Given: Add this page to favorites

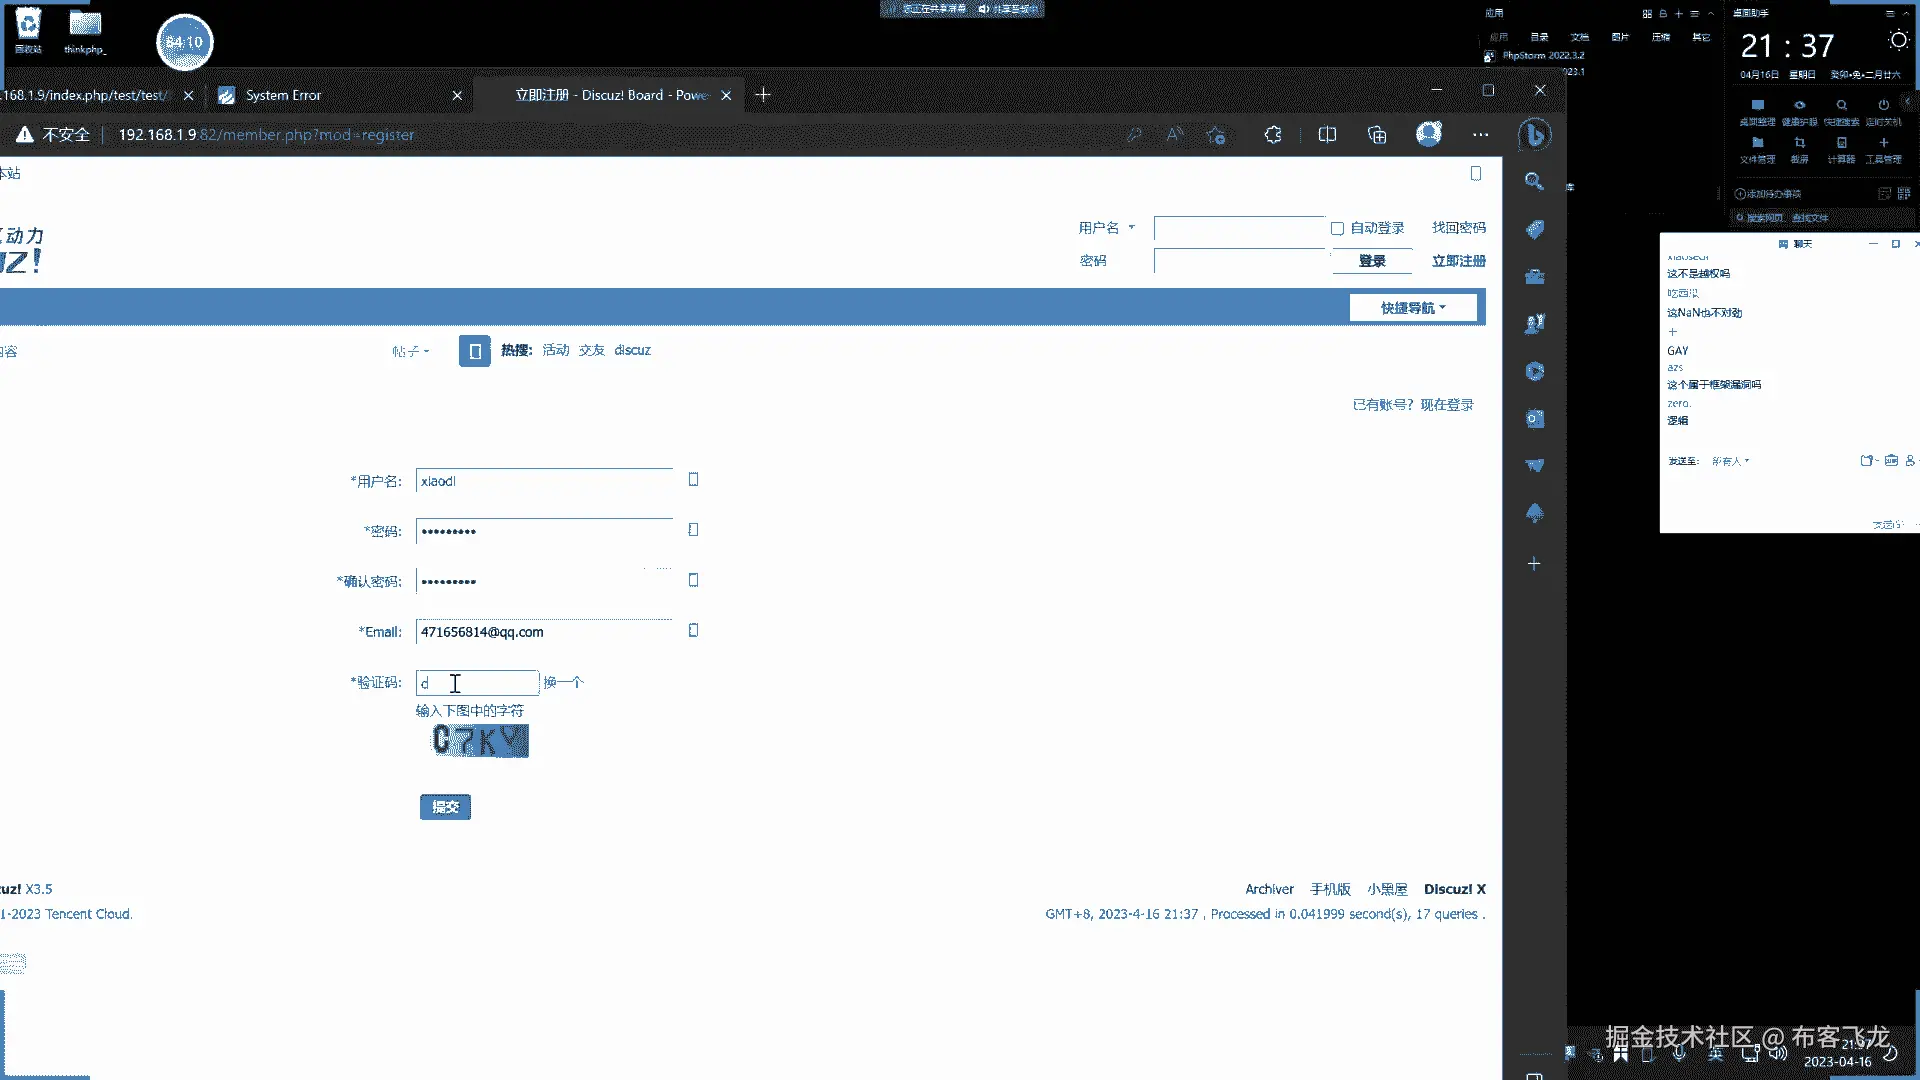Looking at the screenshot, I should click(x=1216, y=135).
